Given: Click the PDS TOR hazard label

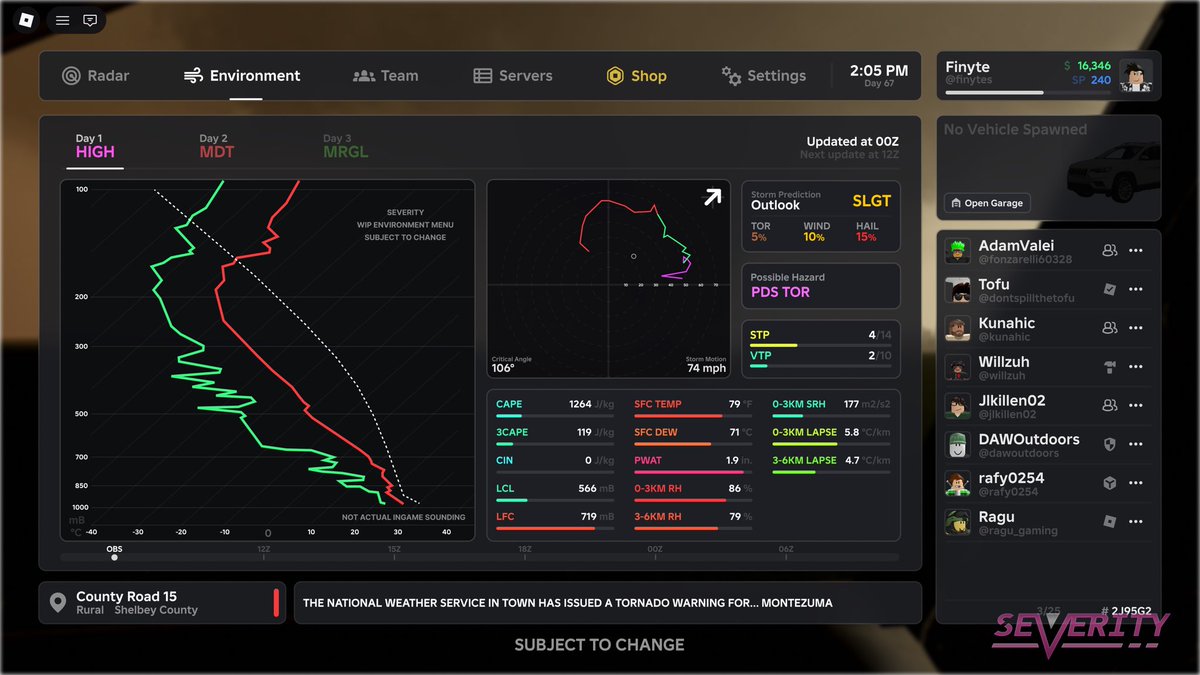Looking at the screenshot, I should coord(780,293).
